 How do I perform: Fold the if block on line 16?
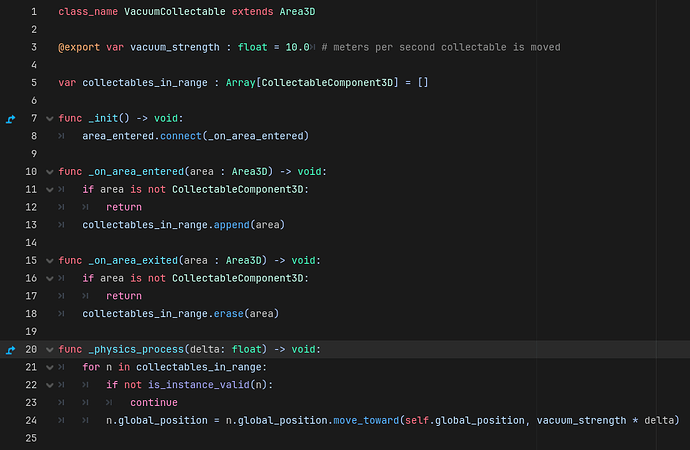pyautogui.click(x=50, y=278)
